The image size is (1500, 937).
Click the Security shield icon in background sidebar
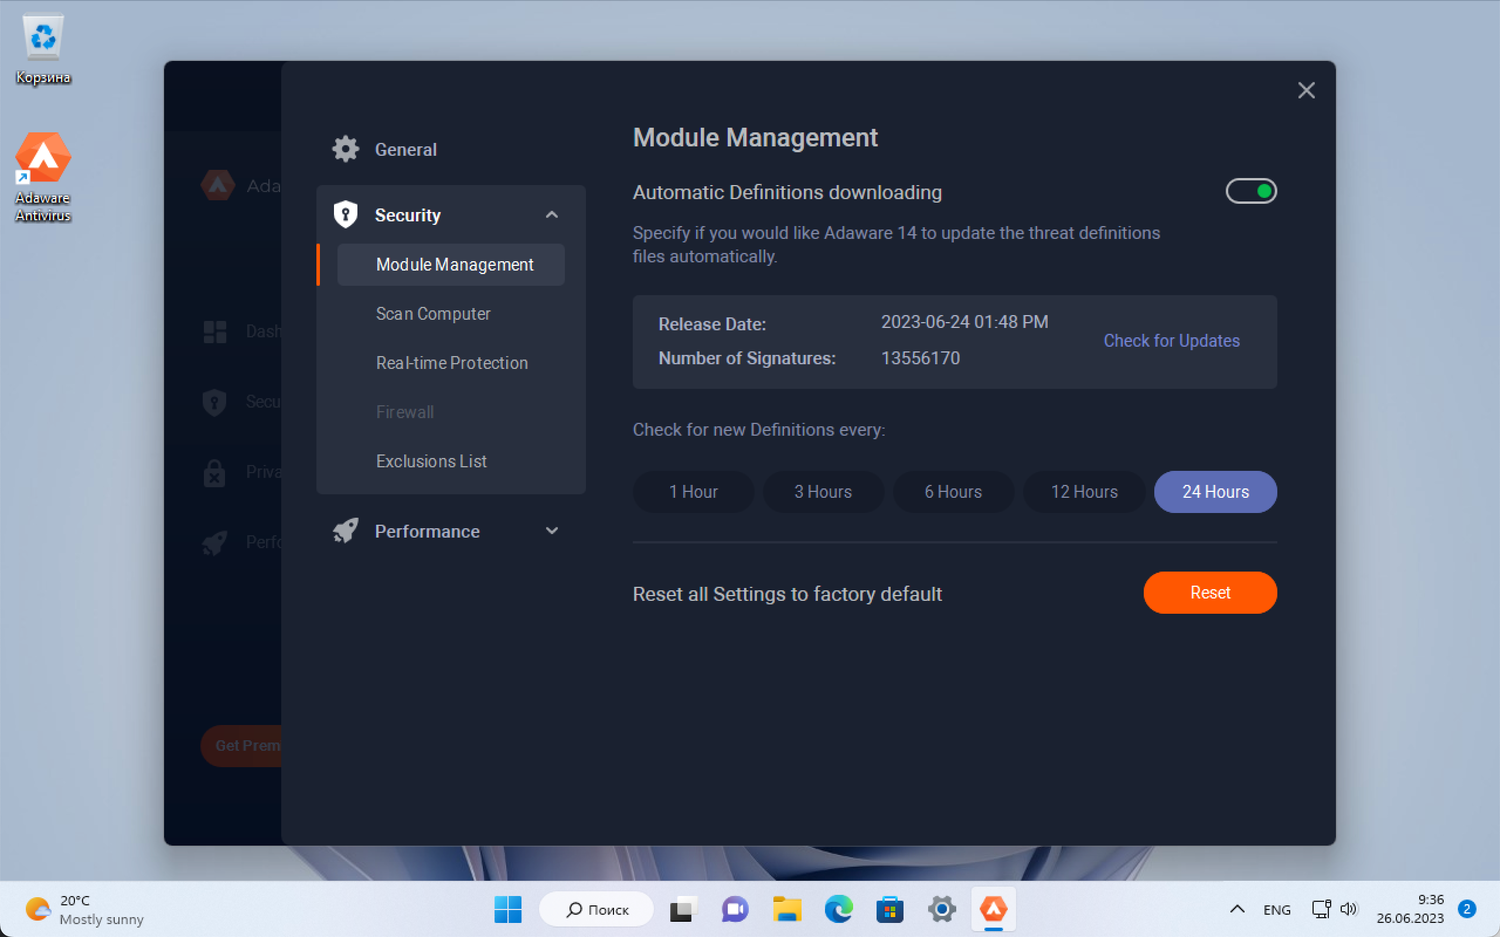(x=215, y=401)
